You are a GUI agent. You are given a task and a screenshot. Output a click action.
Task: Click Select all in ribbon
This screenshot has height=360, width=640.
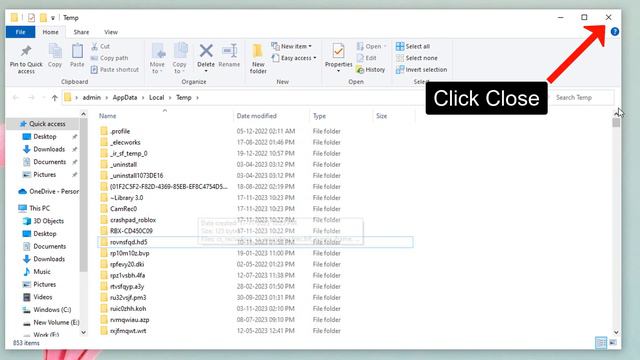[x=413, y=47]
